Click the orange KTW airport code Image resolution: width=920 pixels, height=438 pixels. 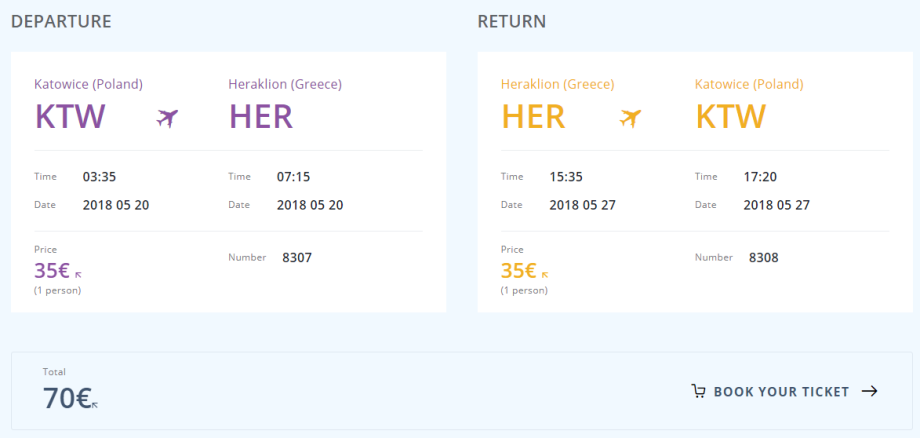730,117
